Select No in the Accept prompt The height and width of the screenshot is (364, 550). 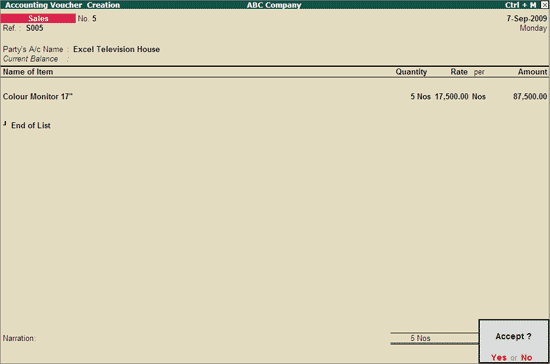pyautogui.click(x=526, y=357)
